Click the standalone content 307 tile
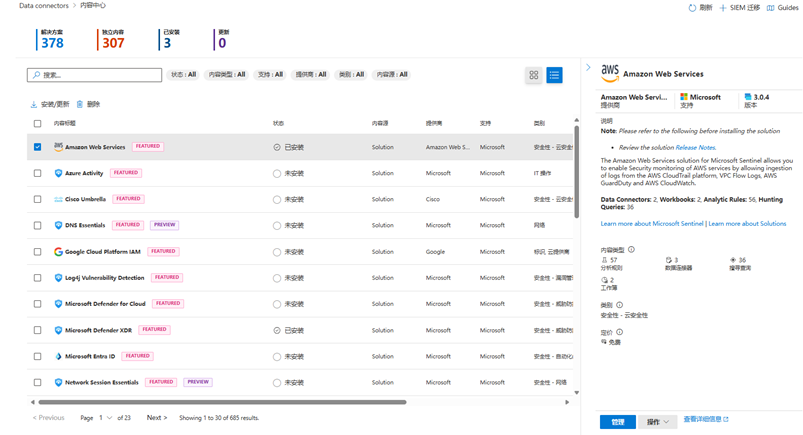803x435 pixels. pos(113,39)
